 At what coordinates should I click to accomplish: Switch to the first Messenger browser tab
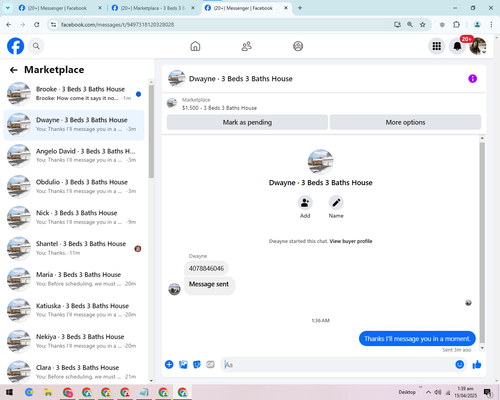[59, 8]
